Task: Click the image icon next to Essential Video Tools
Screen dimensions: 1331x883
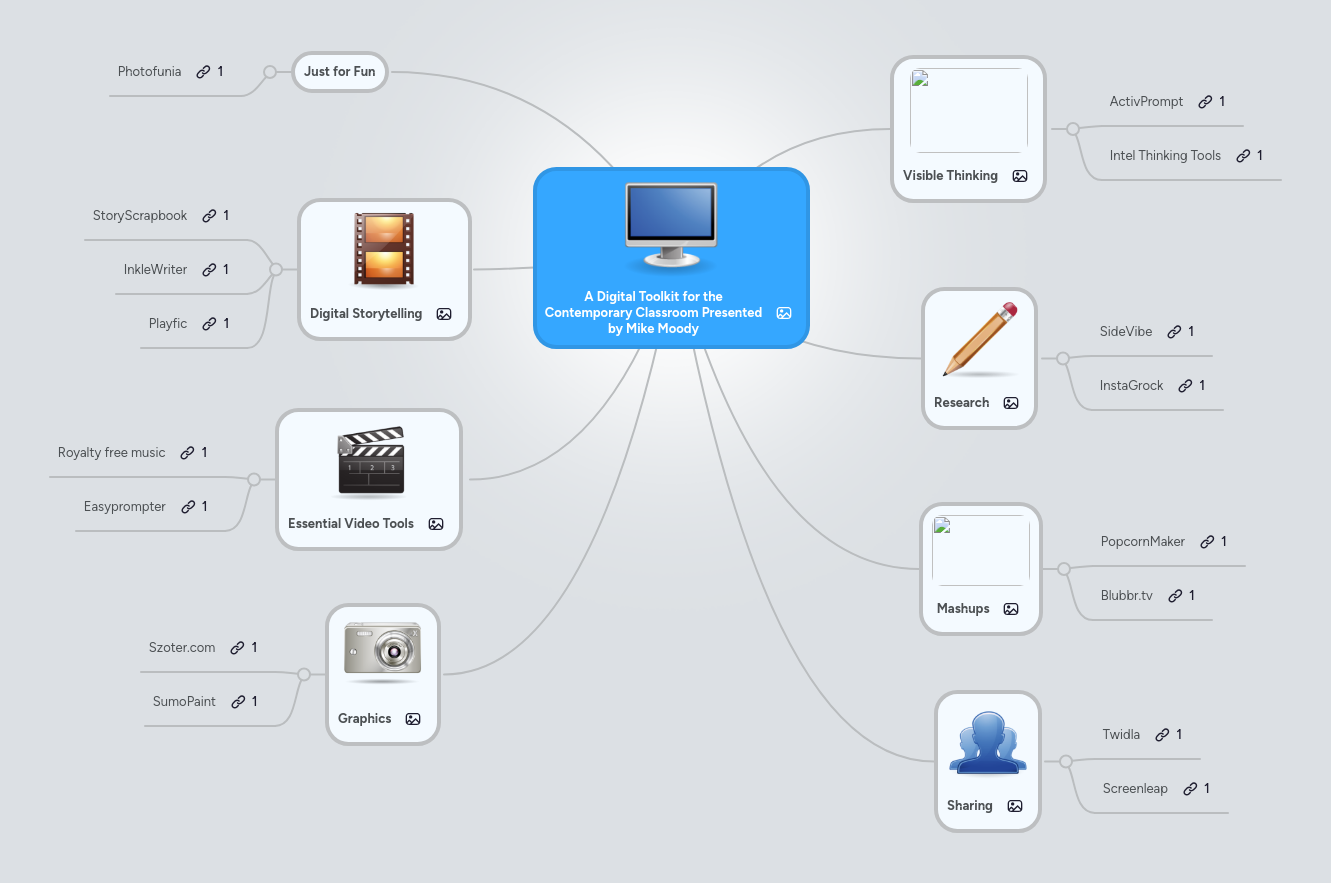Action: (x=436, y=524)
